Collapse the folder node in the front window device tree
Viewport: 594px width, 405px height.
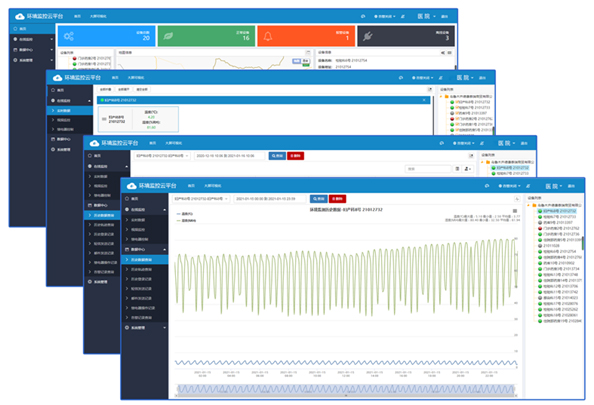[x=528, y=205]
